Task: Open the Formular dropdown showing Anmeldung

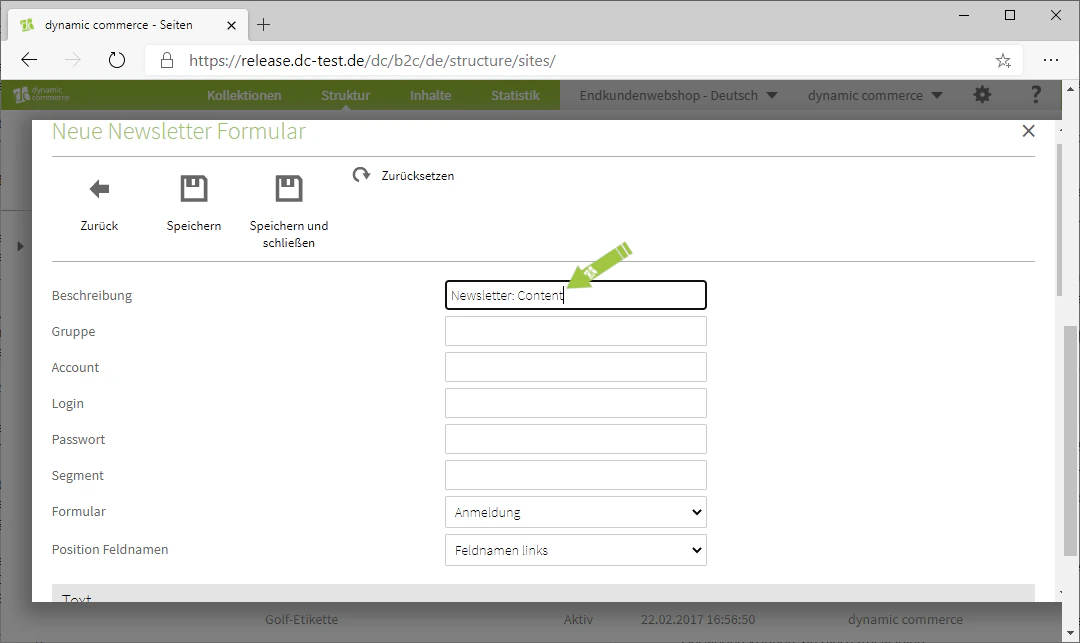Action: [x=576, y=512]
